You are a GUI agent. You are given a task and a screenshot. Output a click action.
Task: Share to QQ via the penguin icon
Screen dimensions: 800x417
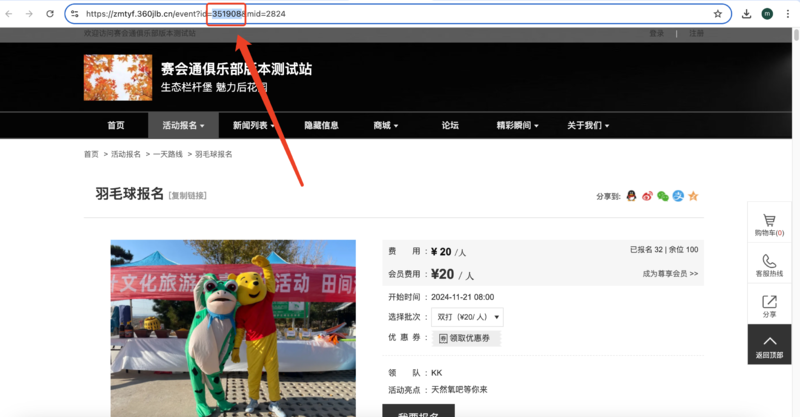coord(631,196)
